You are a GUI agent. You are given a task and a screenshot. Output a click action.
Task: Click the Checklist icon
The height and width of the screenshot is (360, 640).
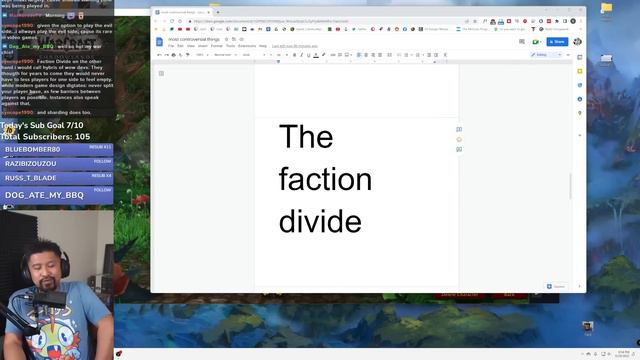[x=399, y=55]
